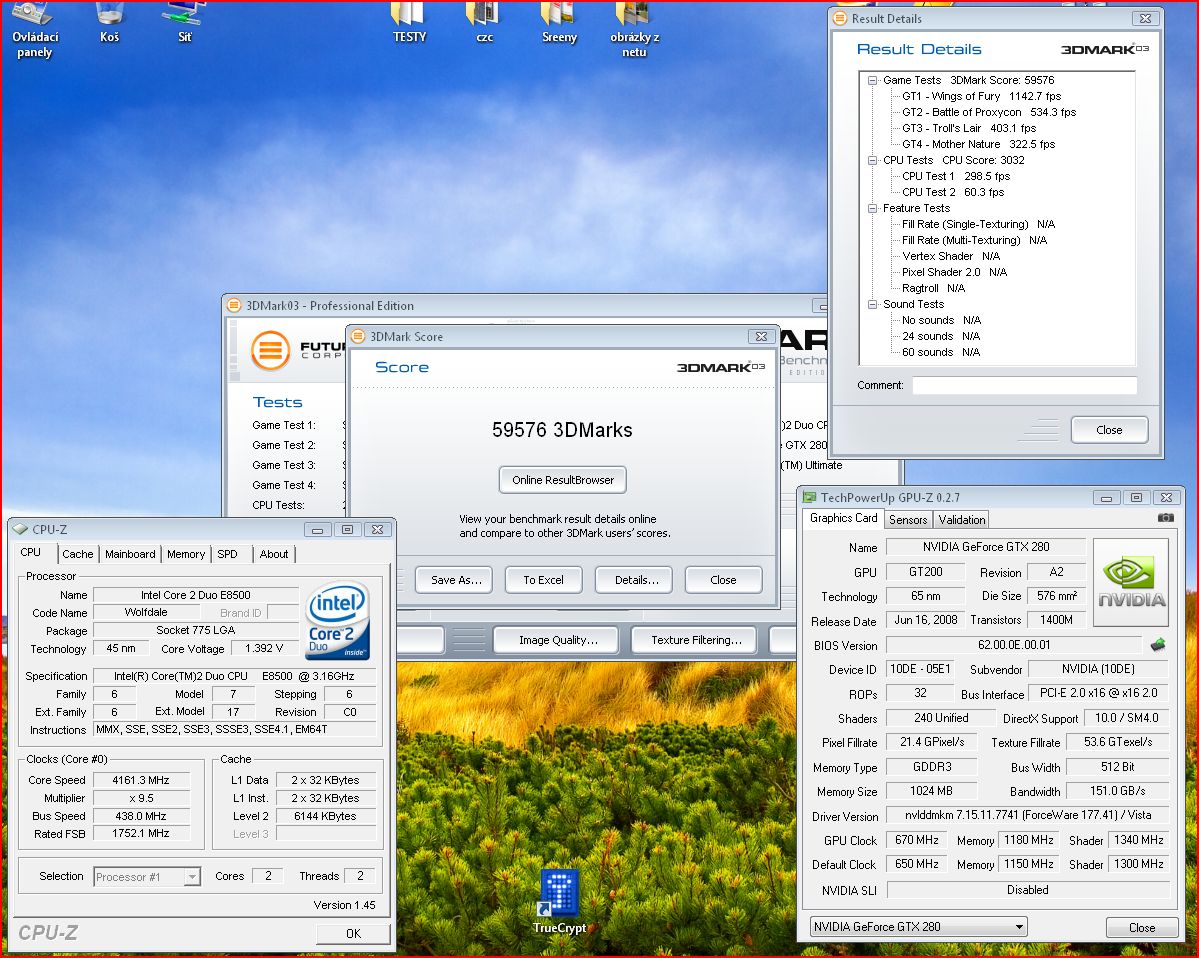1199x958 pixels.
Task: Collapse the CPU Tests tree node
Action: click(872, 160)
